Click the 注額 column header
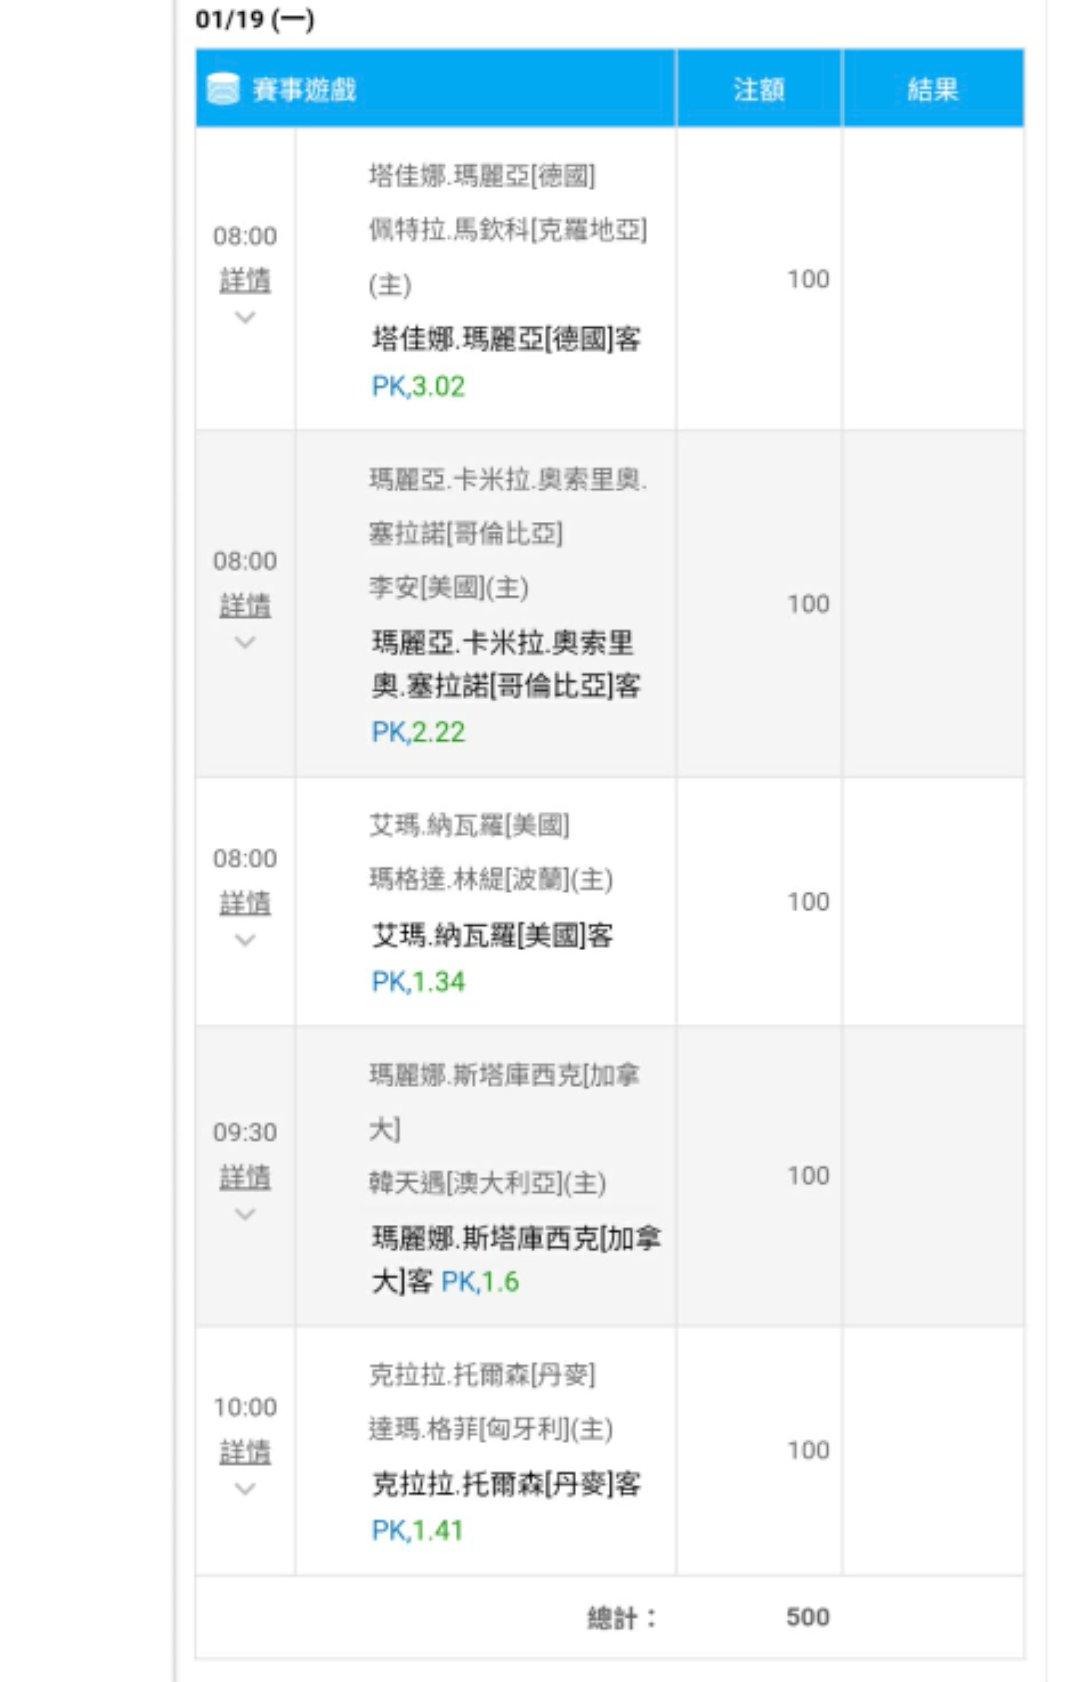Image resolution: width=1080 pixels, height=1682 pixels. tap(759, 90)
